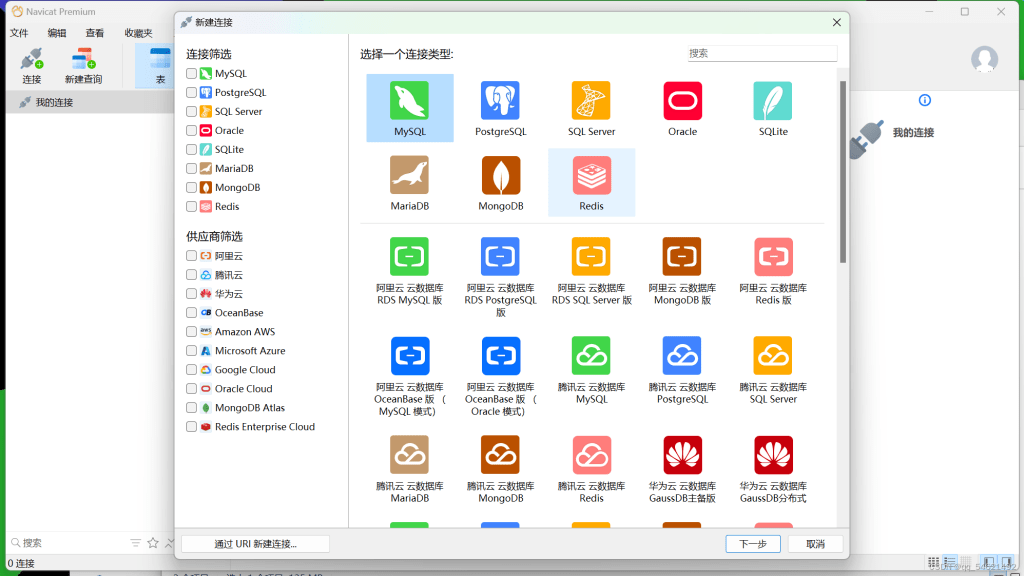Pick the SQL Server connection icon
1024x576 pixels.
(x=591, y=101)
